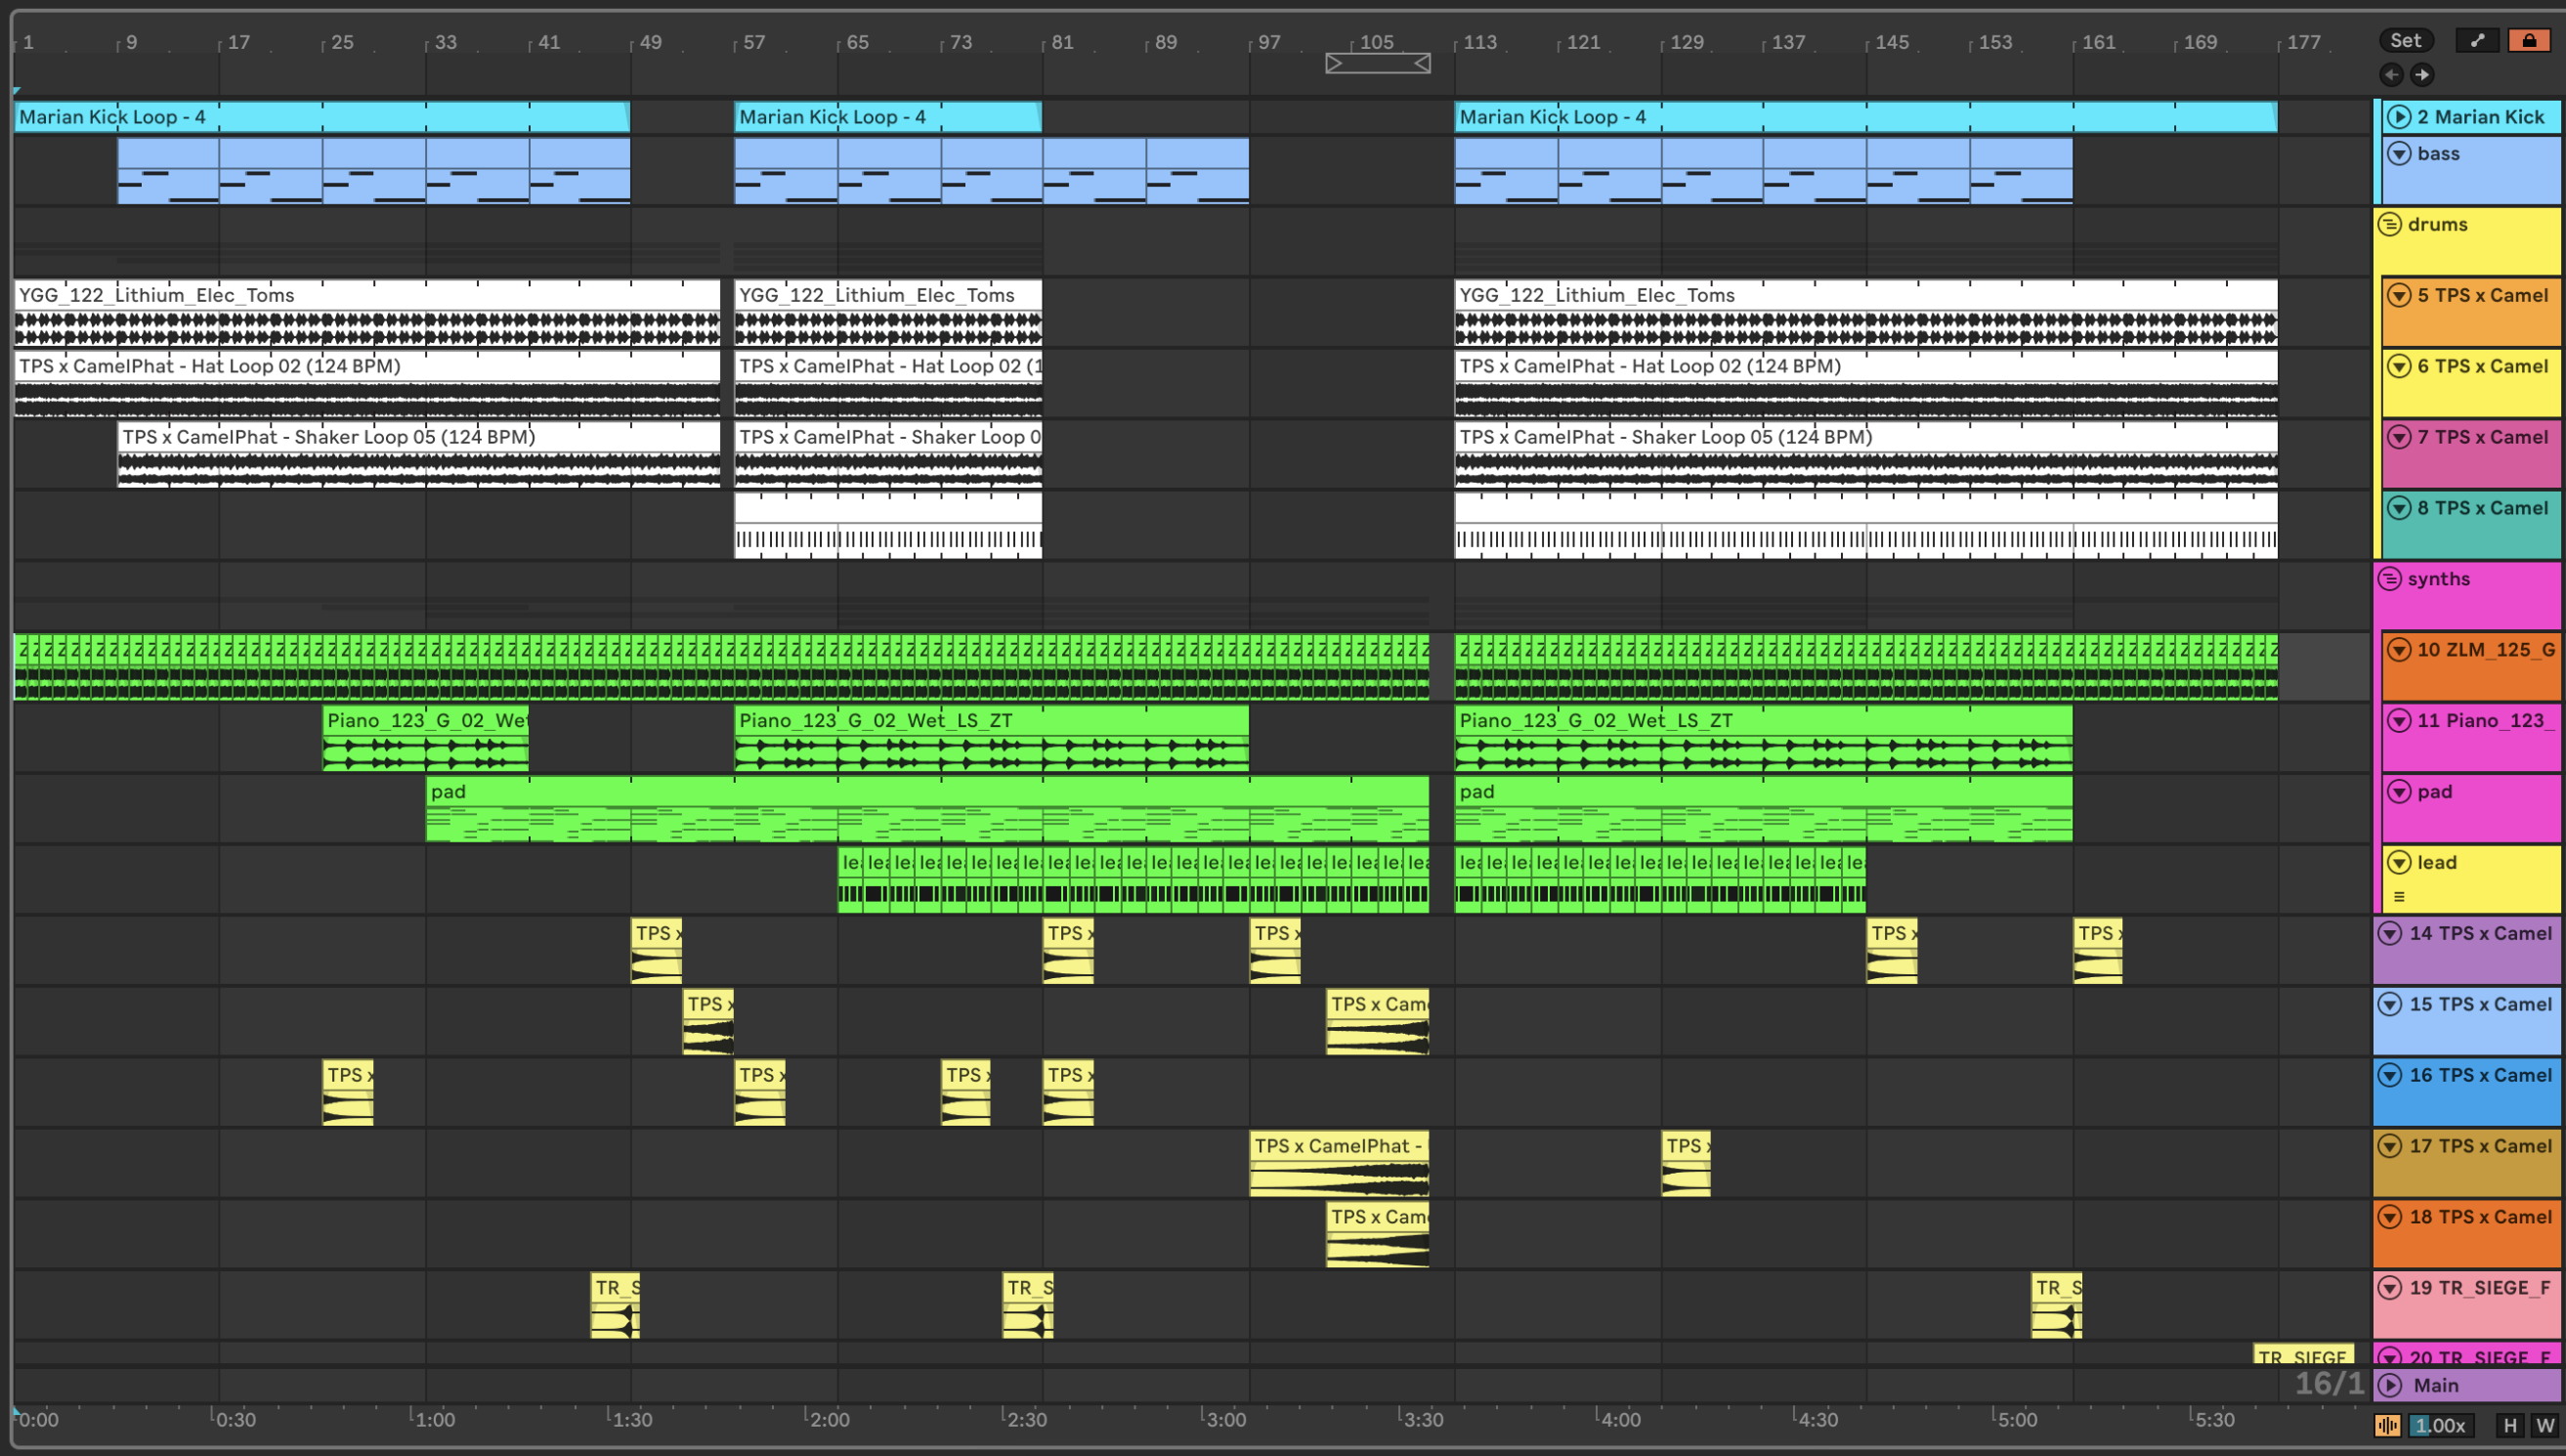The image size is (2566, 1456).
Task: Unfold the 2 Marian Kick track arrow
Action: pyautogui.click(x=2399, y=117)
